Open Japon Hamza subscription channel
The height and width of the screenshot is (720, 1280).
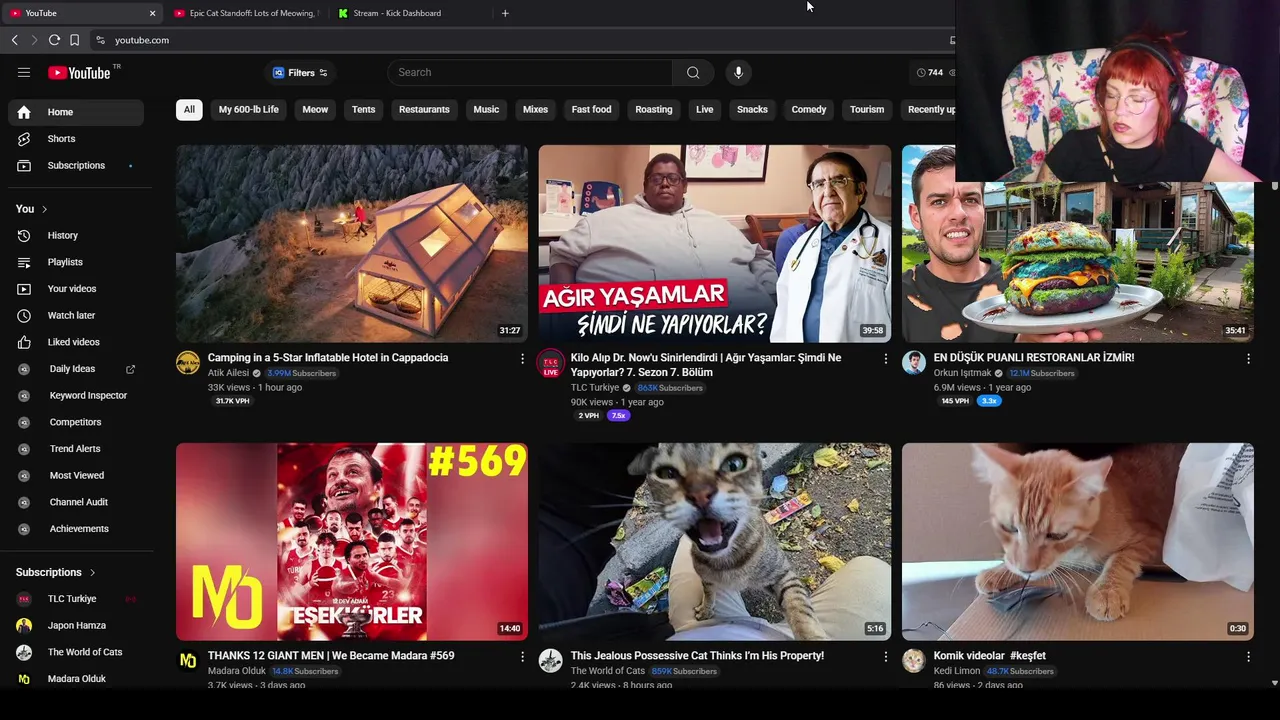tap(76, 625)
